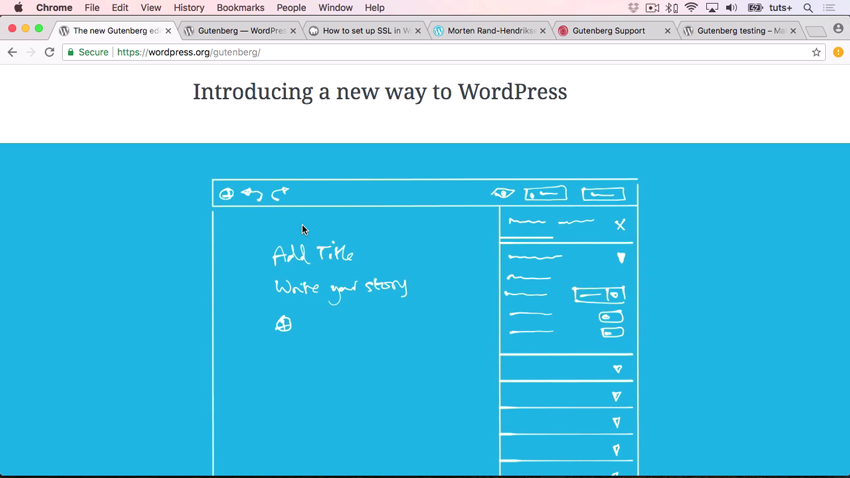Switch to 'Gutenberg testing' tab
The width and height of the screenshot is (850, 478).
pyautogui.click(x=740, y=31)
